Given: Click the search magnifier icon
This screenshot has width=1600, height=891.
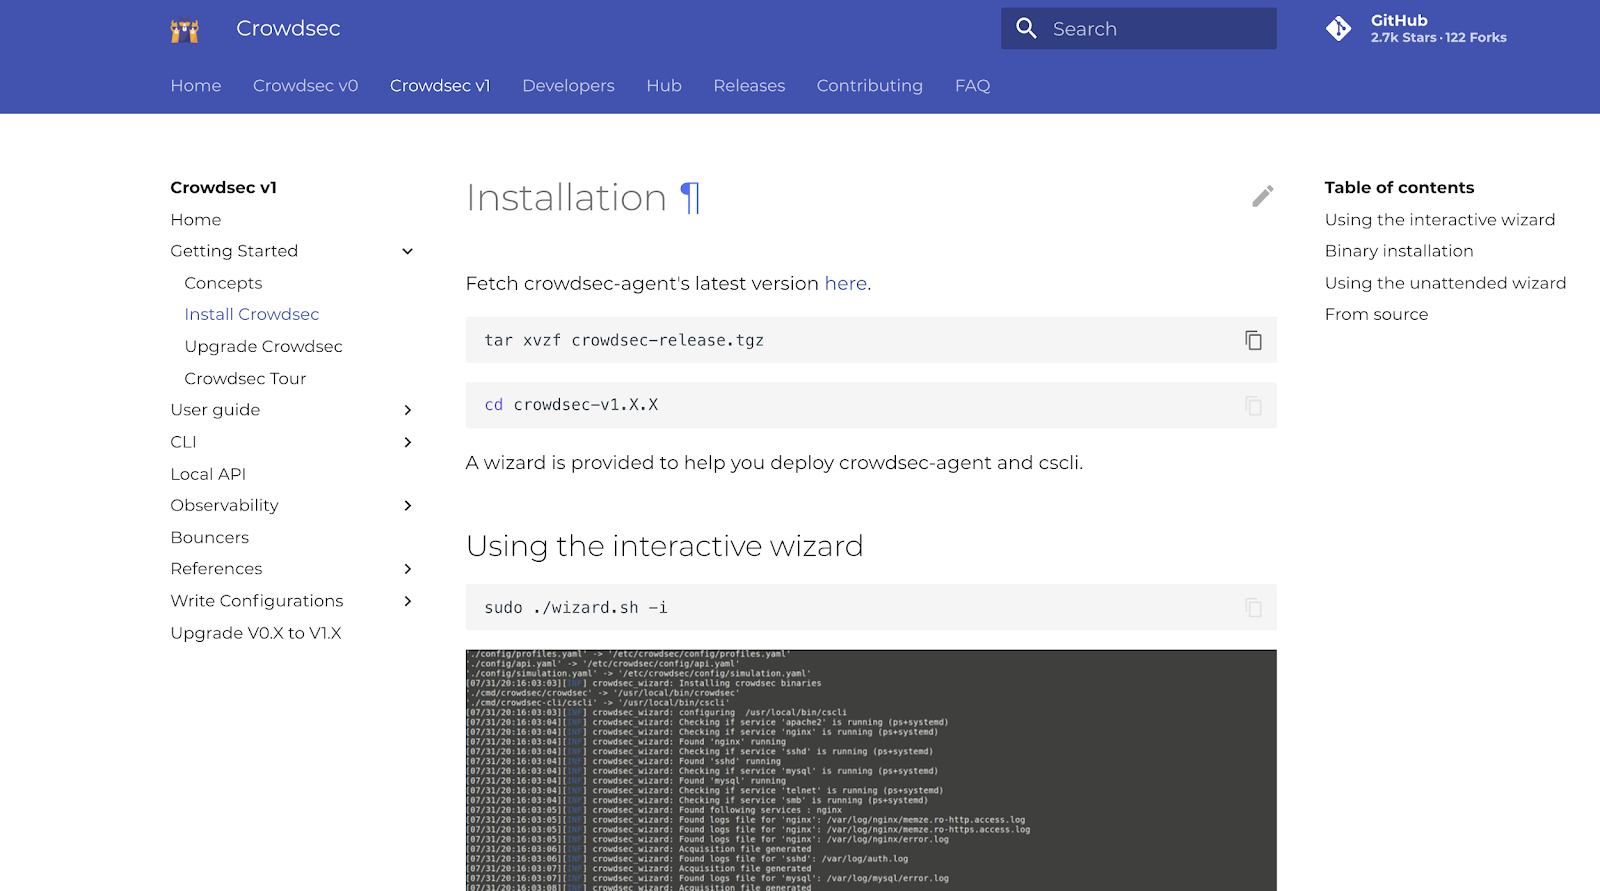Looking at the screenshot, I should click(1026, 28).
